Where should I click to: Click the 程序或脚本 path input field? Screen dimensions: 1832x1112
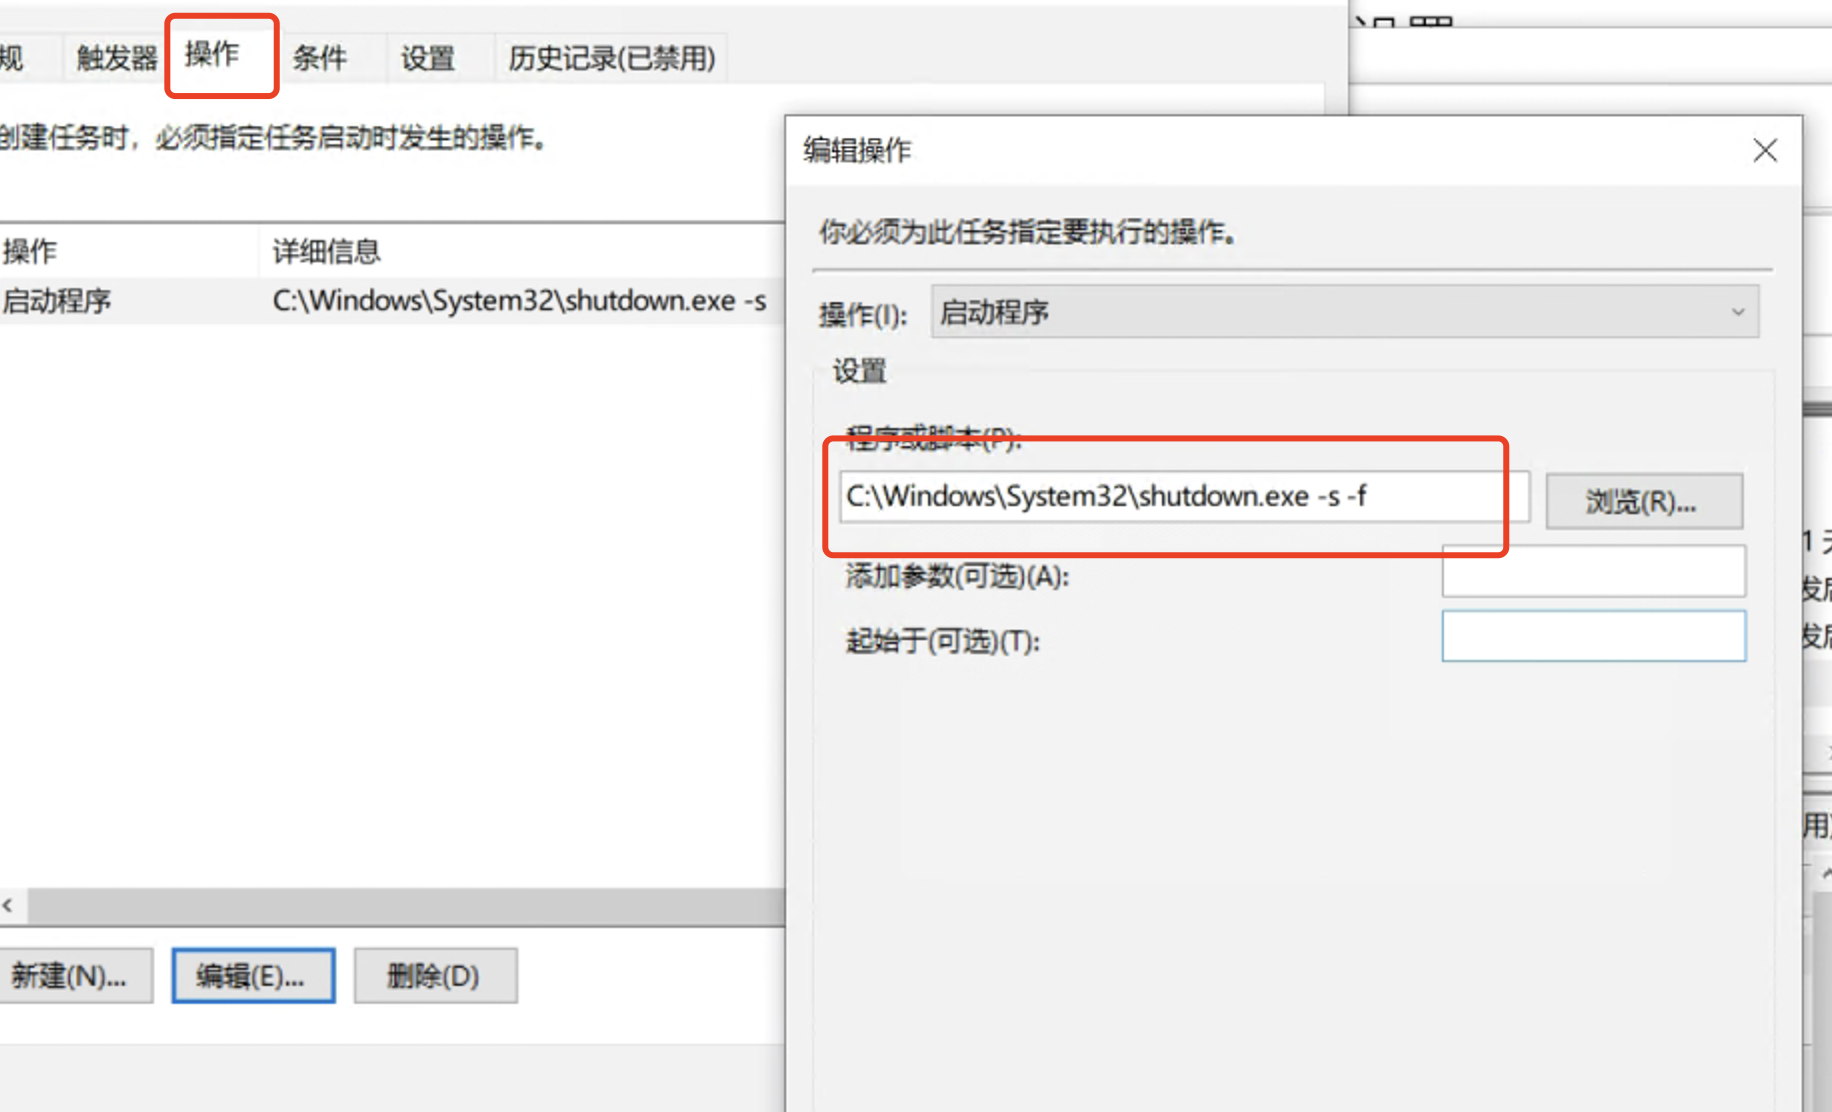click(1183, 497)
